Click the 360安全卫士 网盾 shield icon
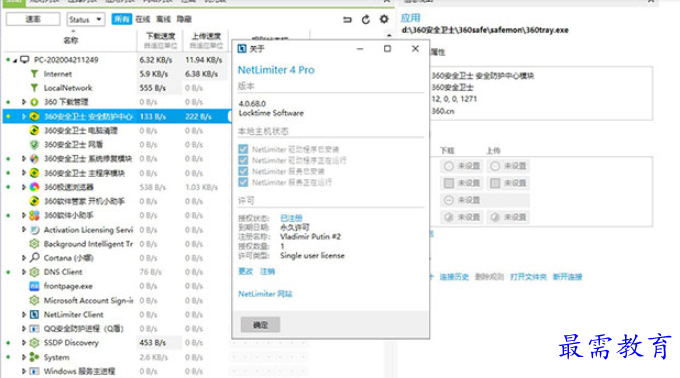The width and height of the screenshot is (680, 378). 34,144
